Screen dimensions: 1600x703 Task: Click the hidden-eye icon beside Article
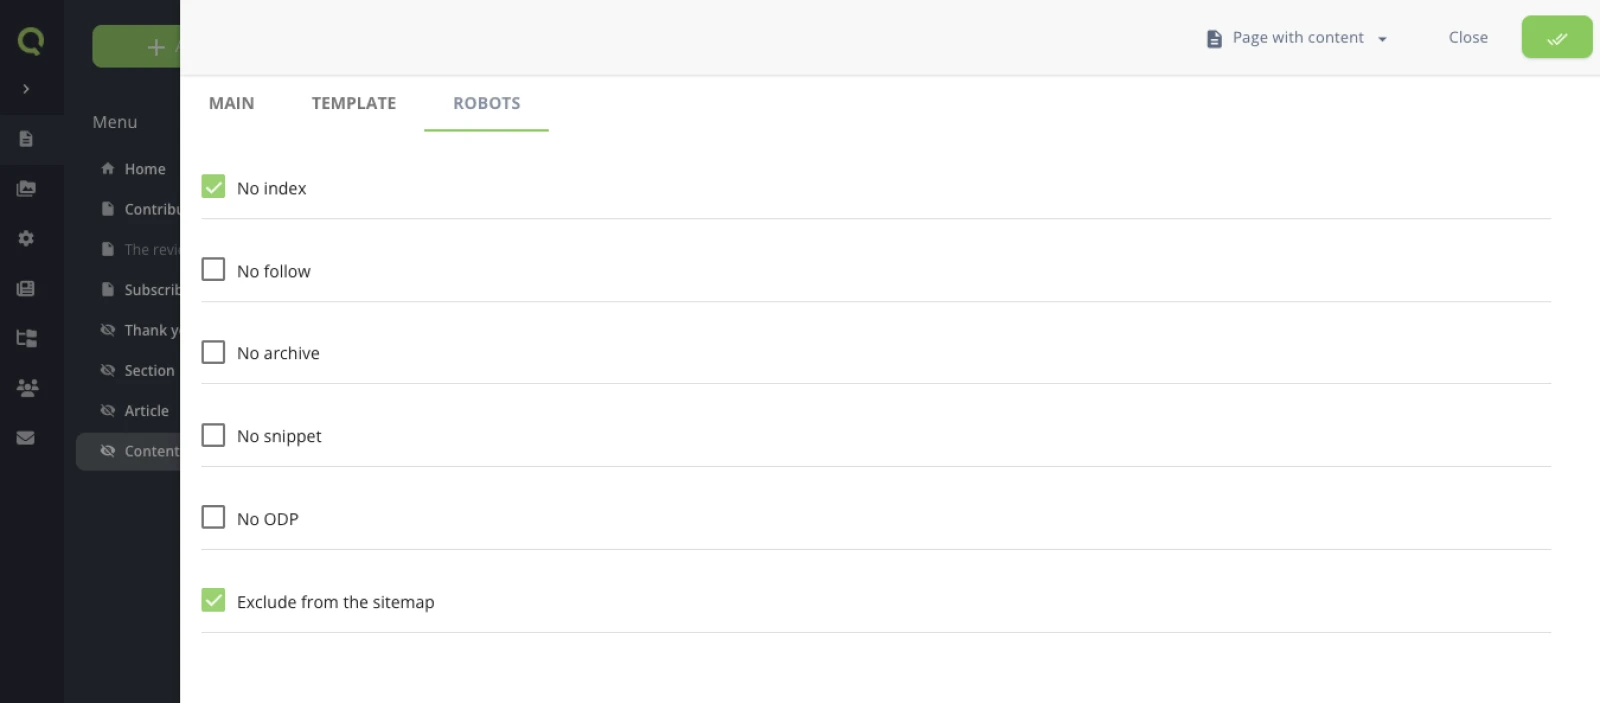click(108, 410)
